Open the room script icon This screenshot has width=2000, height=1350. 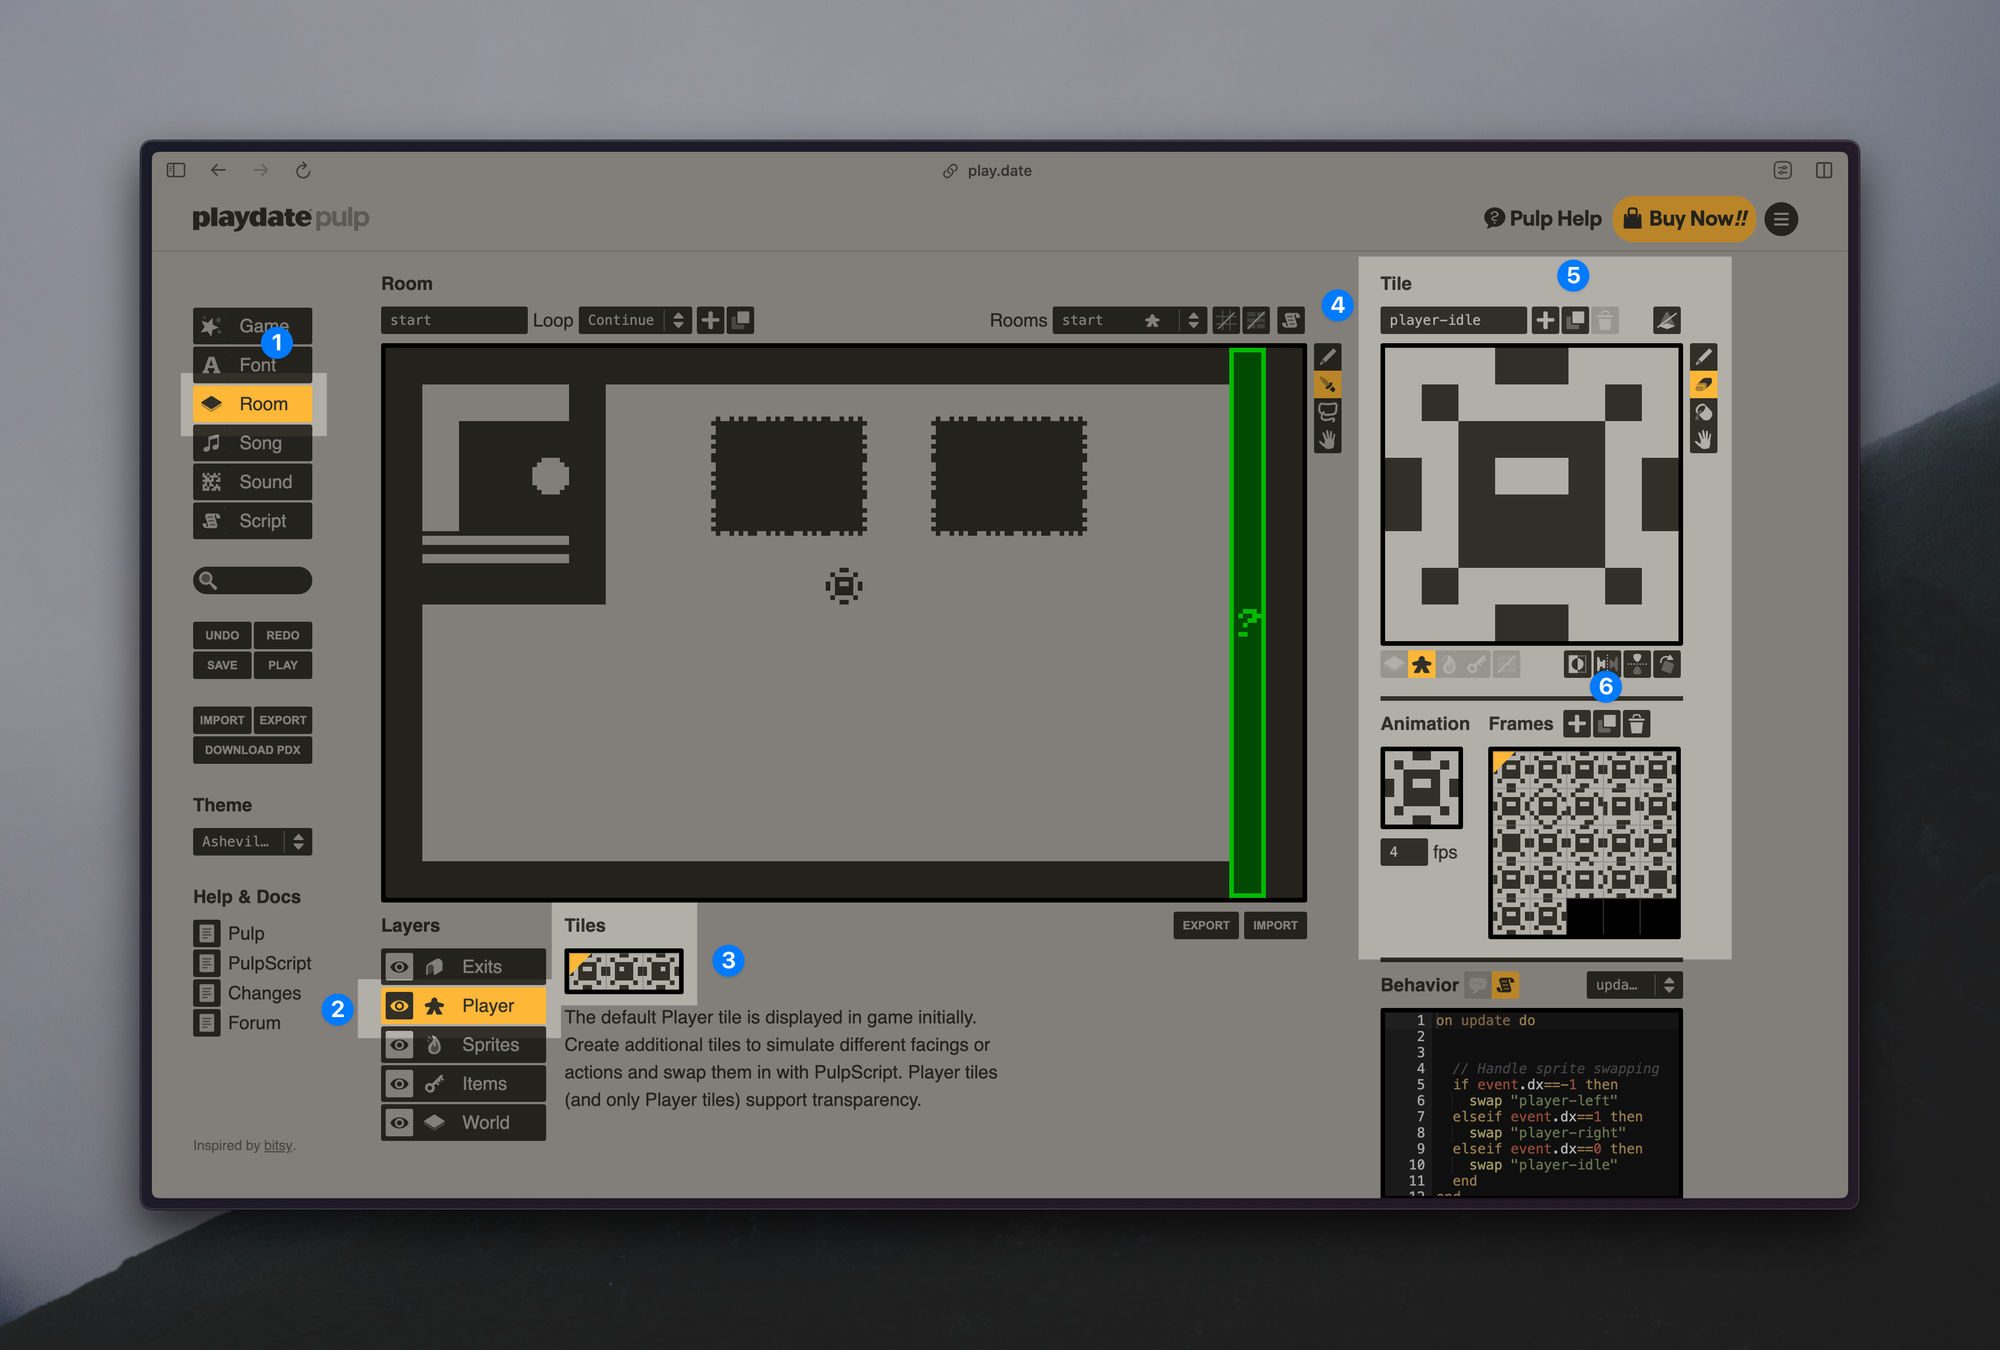coord(1291,320)
